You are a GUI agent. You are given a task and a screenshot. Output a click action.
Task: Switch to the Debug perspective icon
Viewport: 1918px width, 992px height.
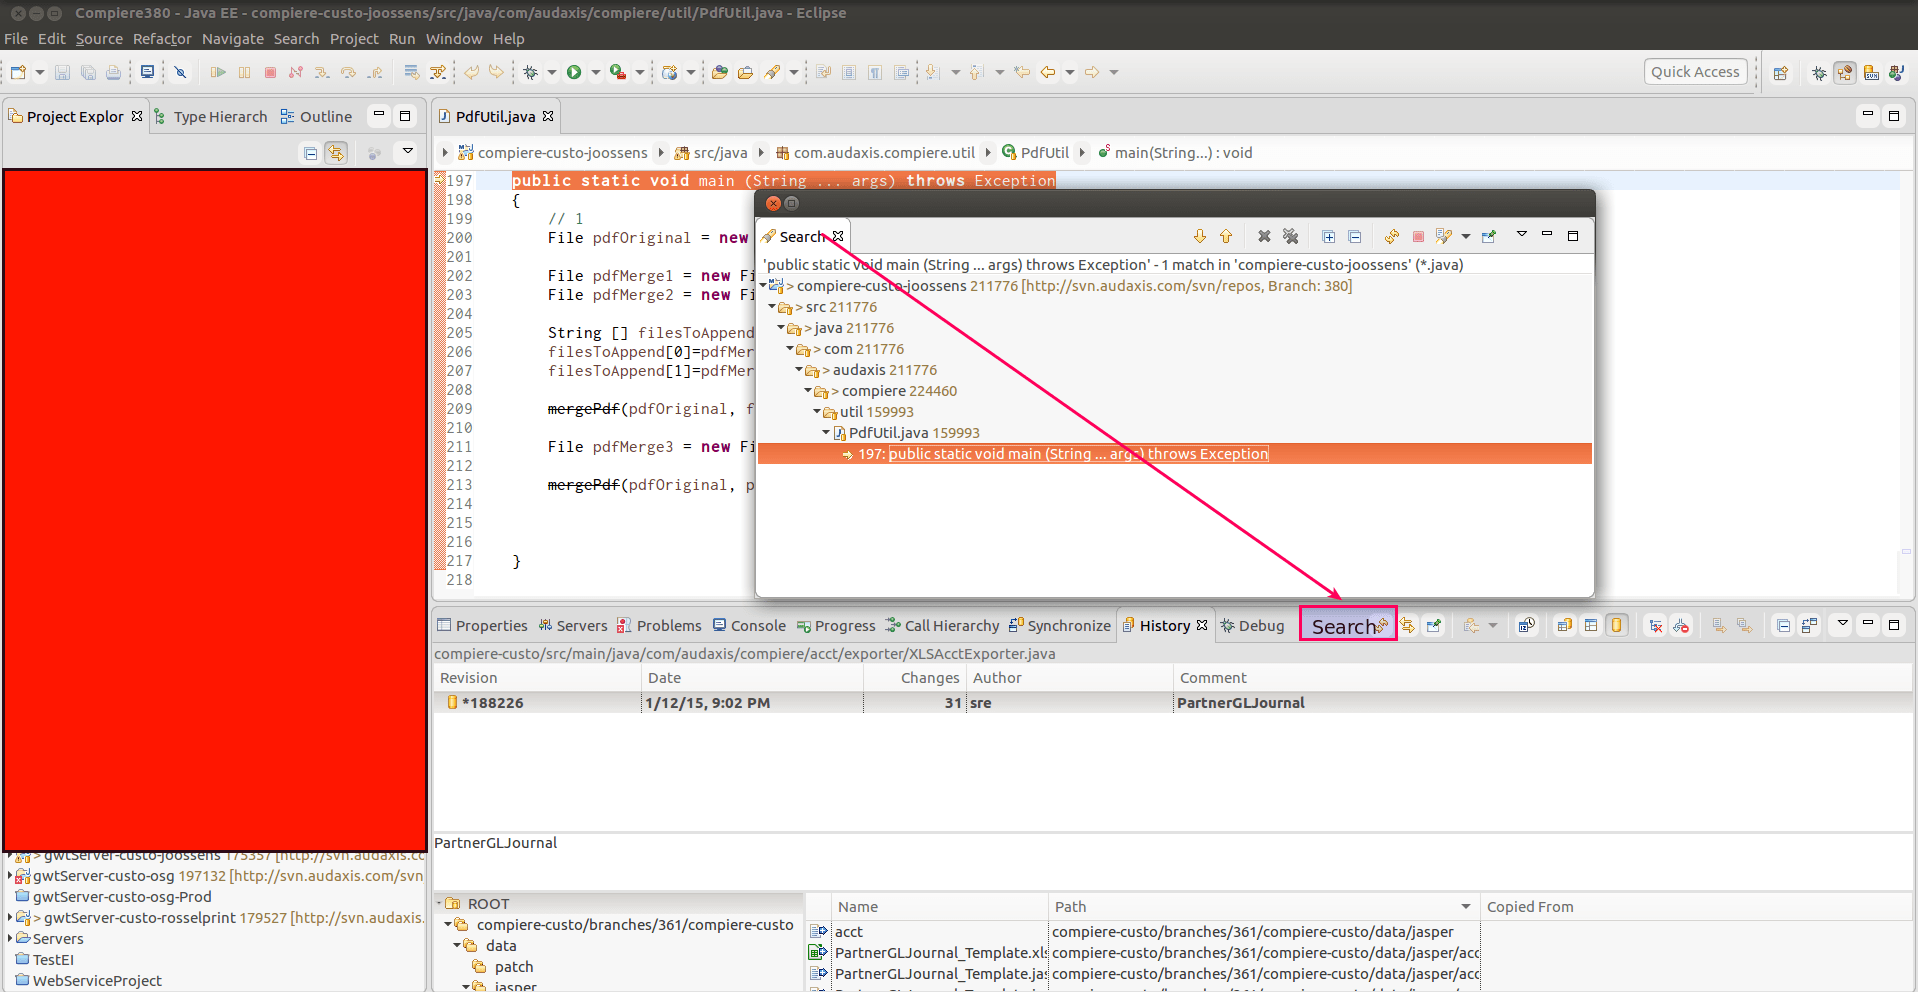pos(1819,72)
